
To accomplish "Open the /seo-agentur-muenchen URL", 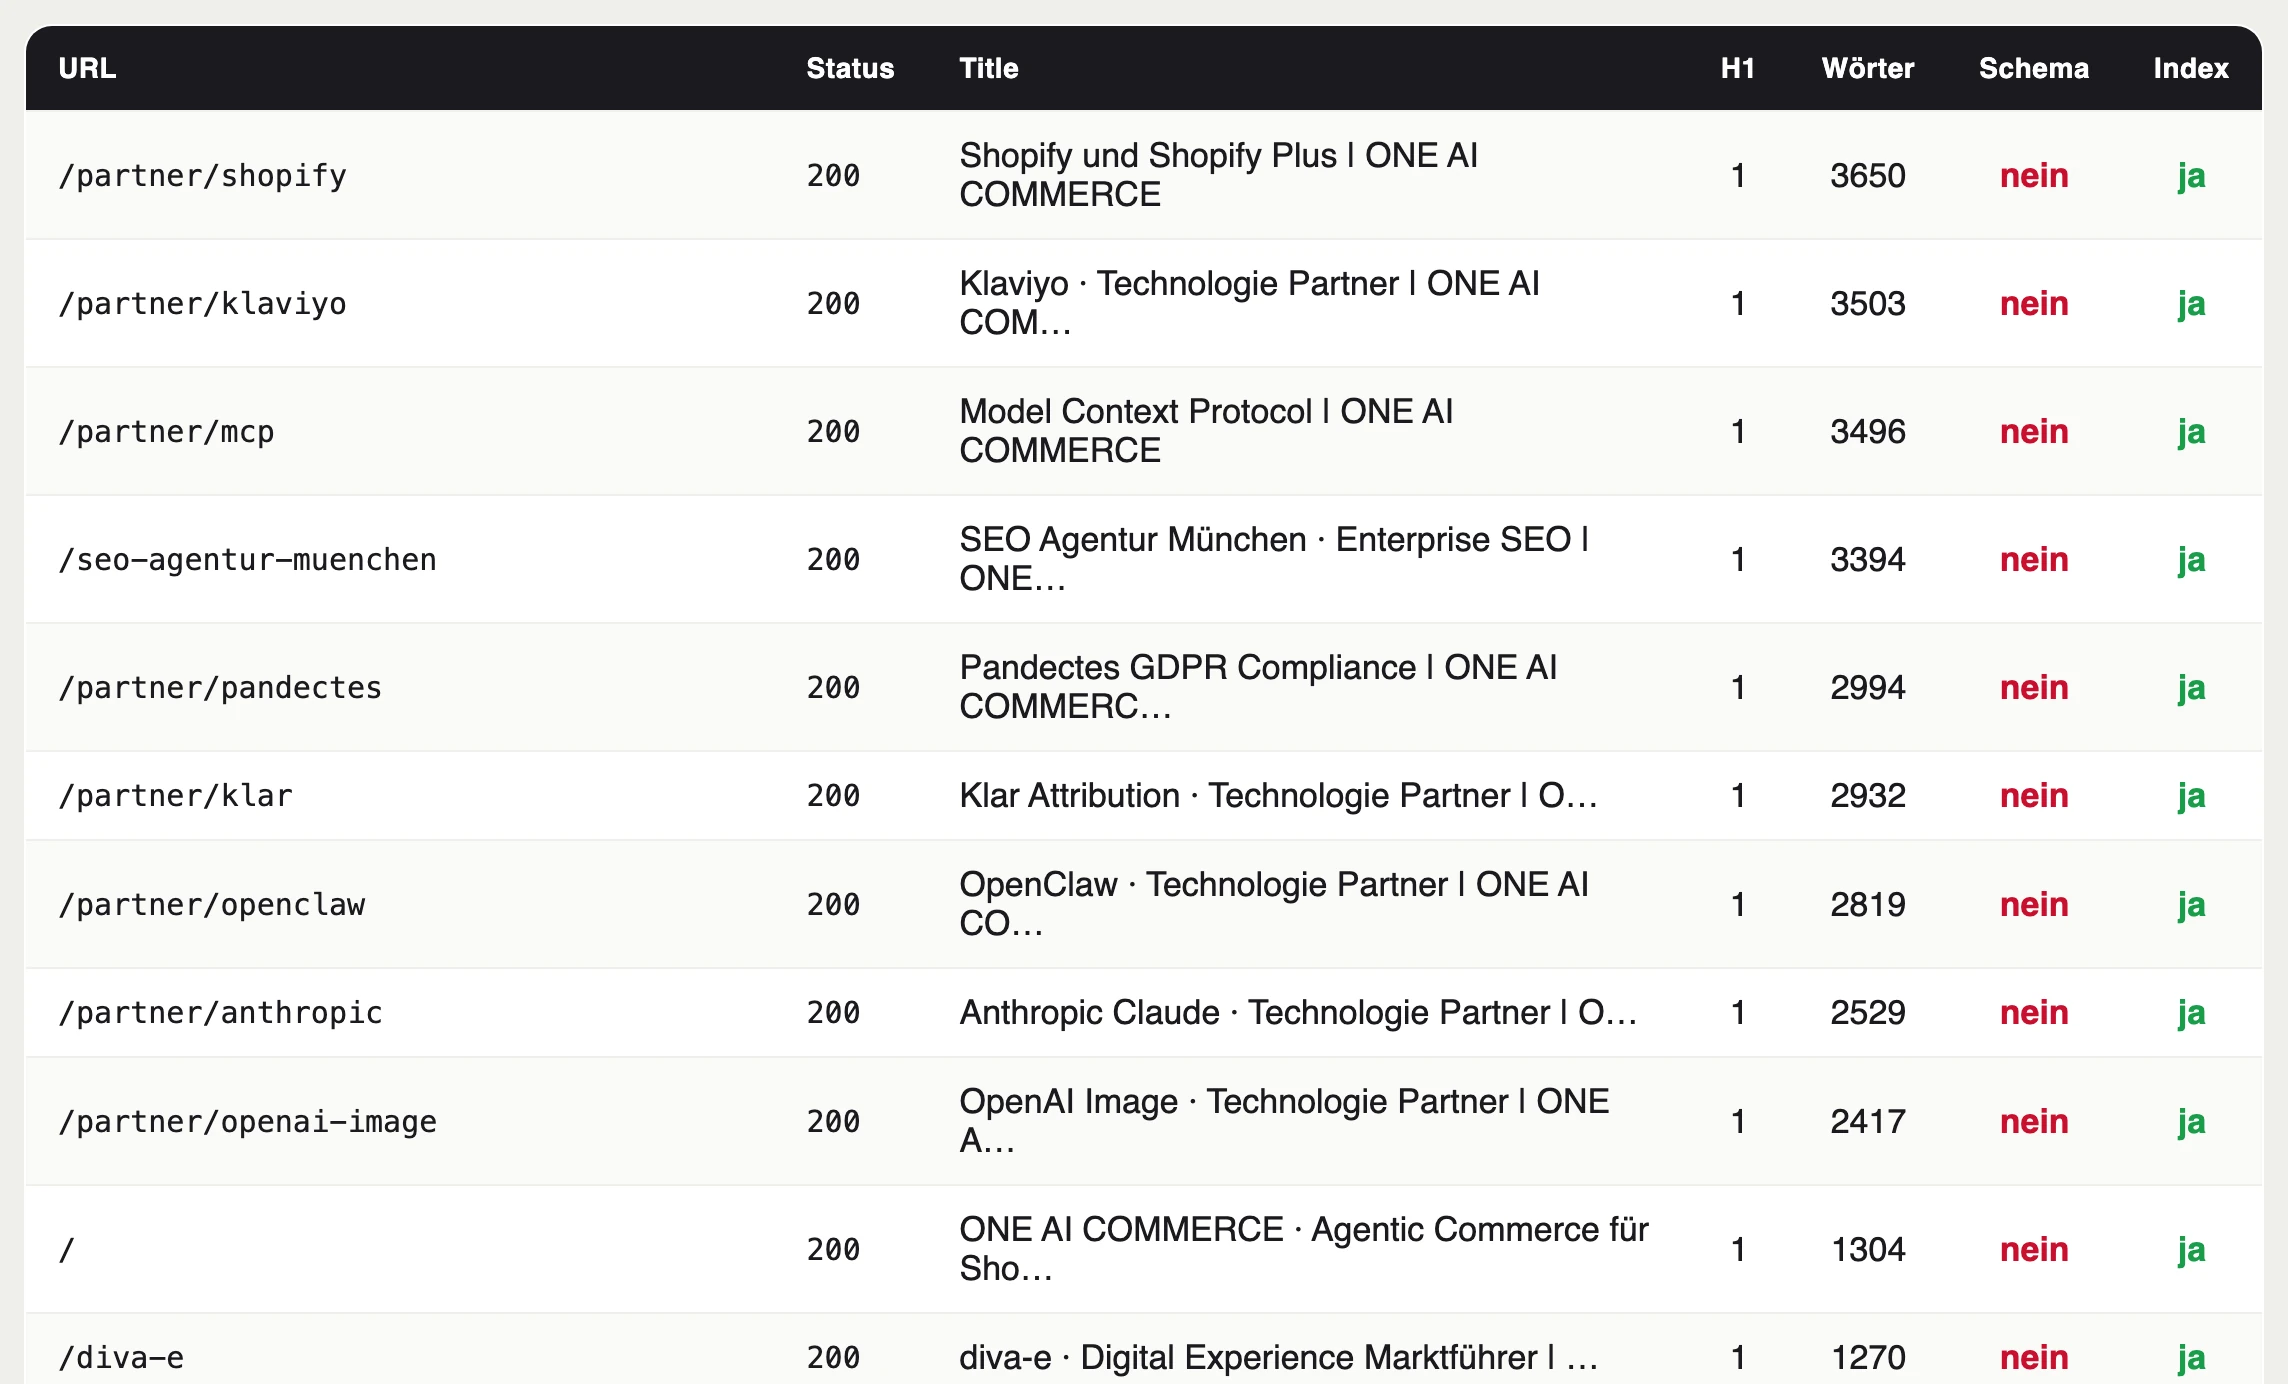I will (247, 559).
